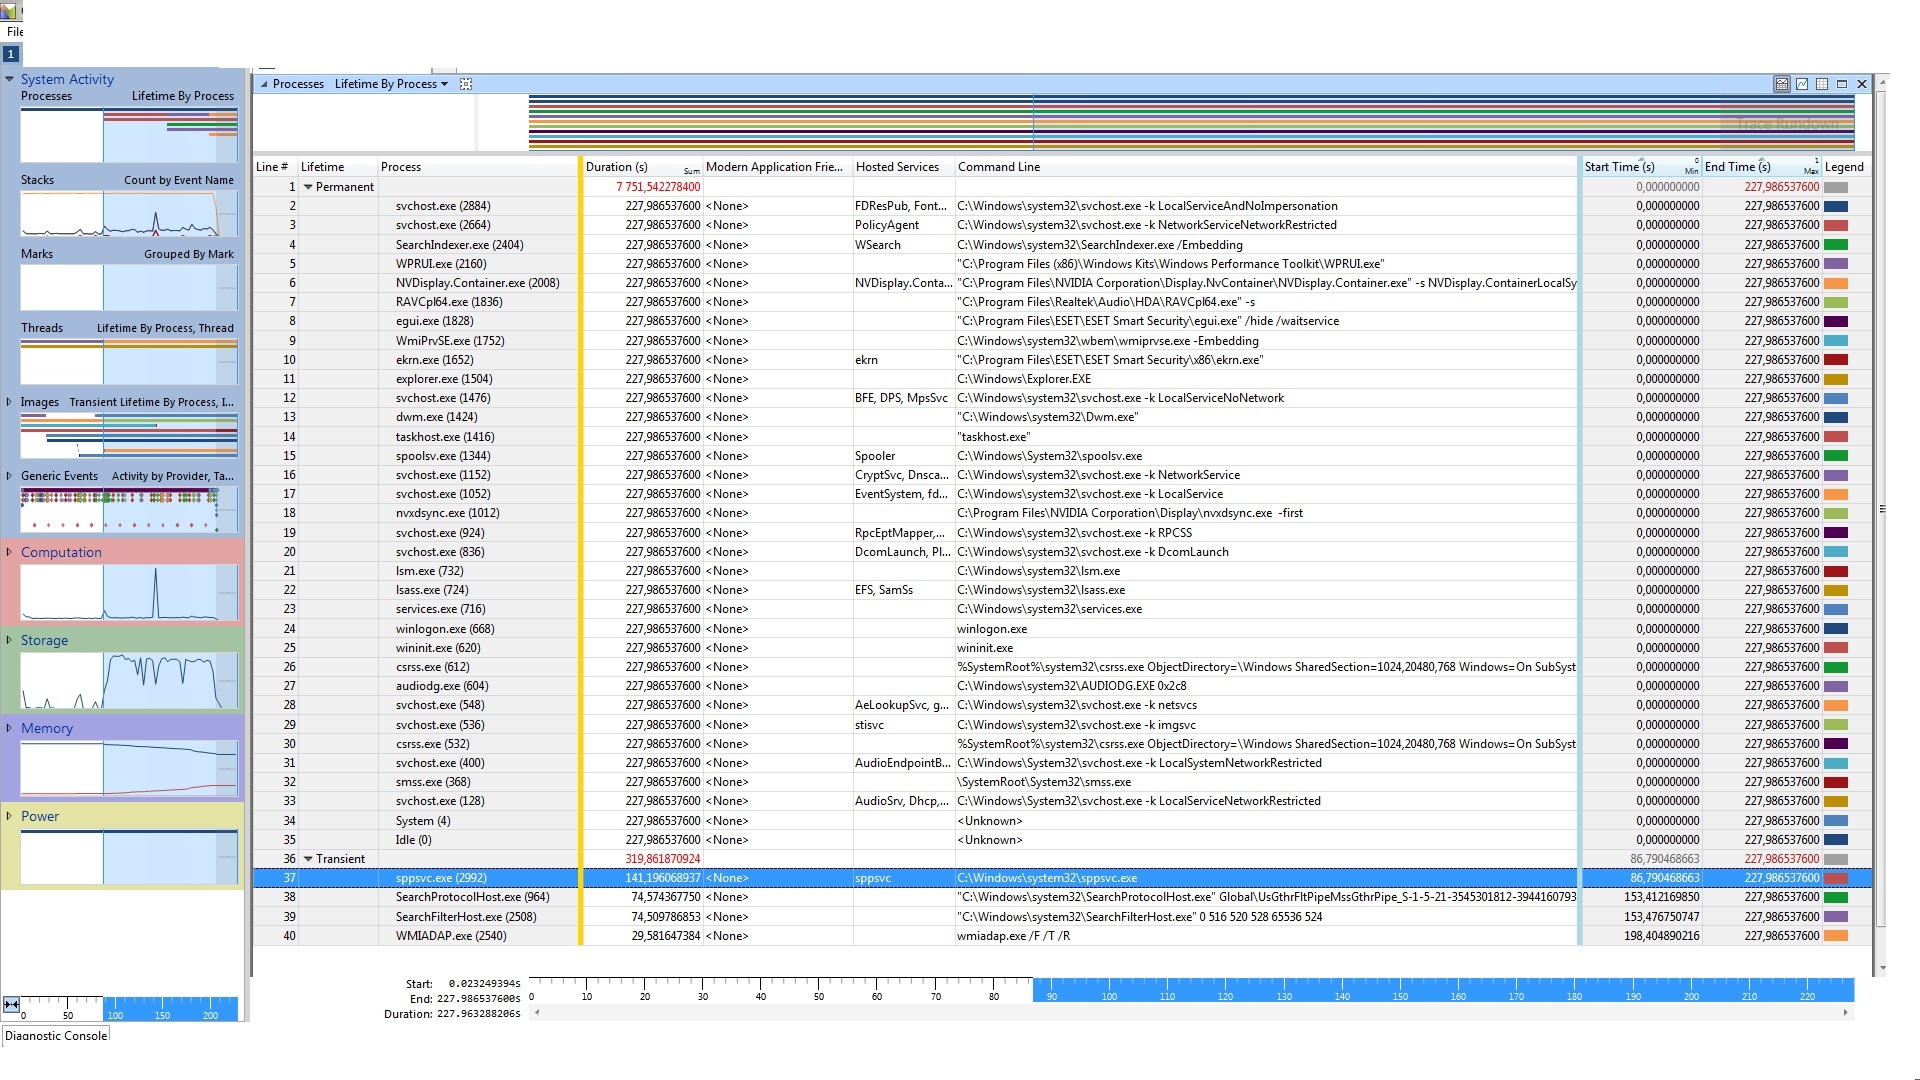Screen dimensions: 1920x1080
Task: Collapse the Processes graph title arrow
Action: click(x=264, y=84)
